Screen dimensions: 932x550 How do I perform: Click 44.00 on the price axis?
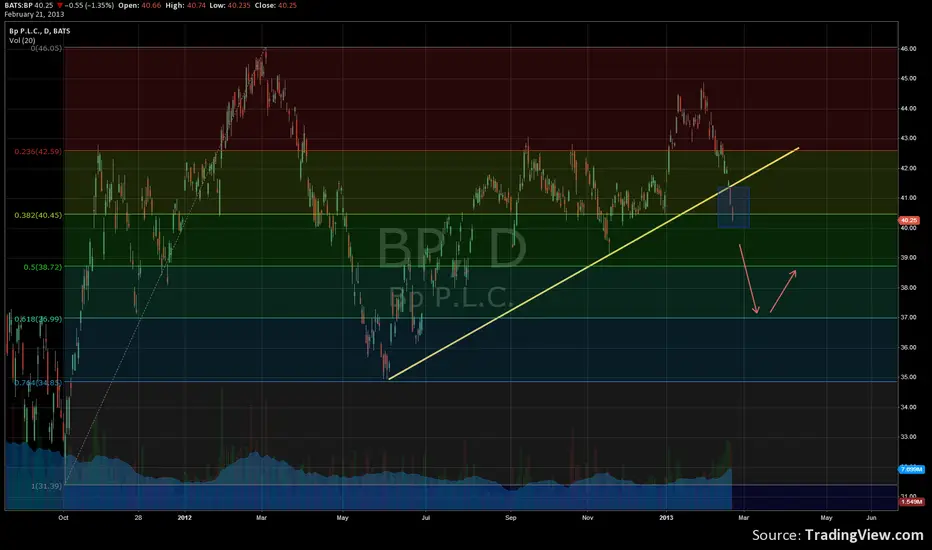pos(908,109)
